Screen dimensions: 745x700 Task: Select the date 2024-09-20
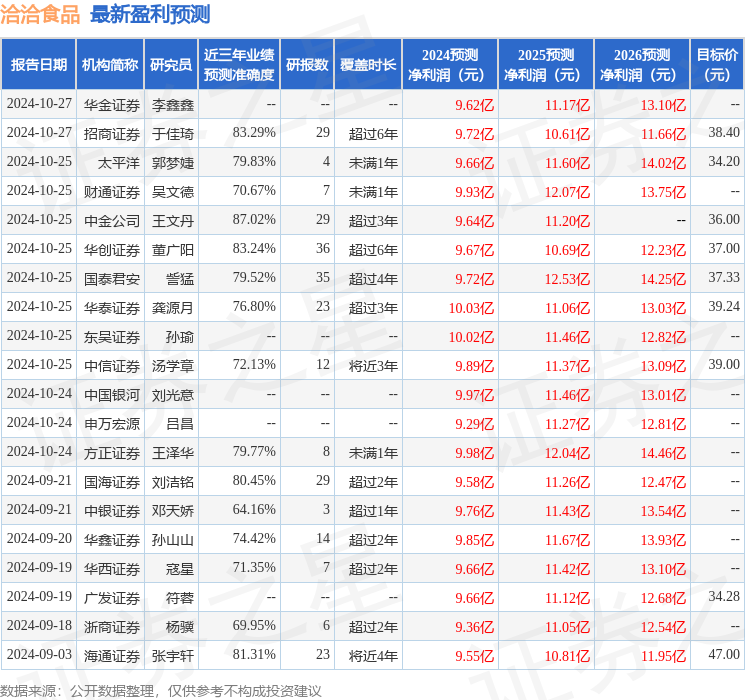click(x=39, y=538)
